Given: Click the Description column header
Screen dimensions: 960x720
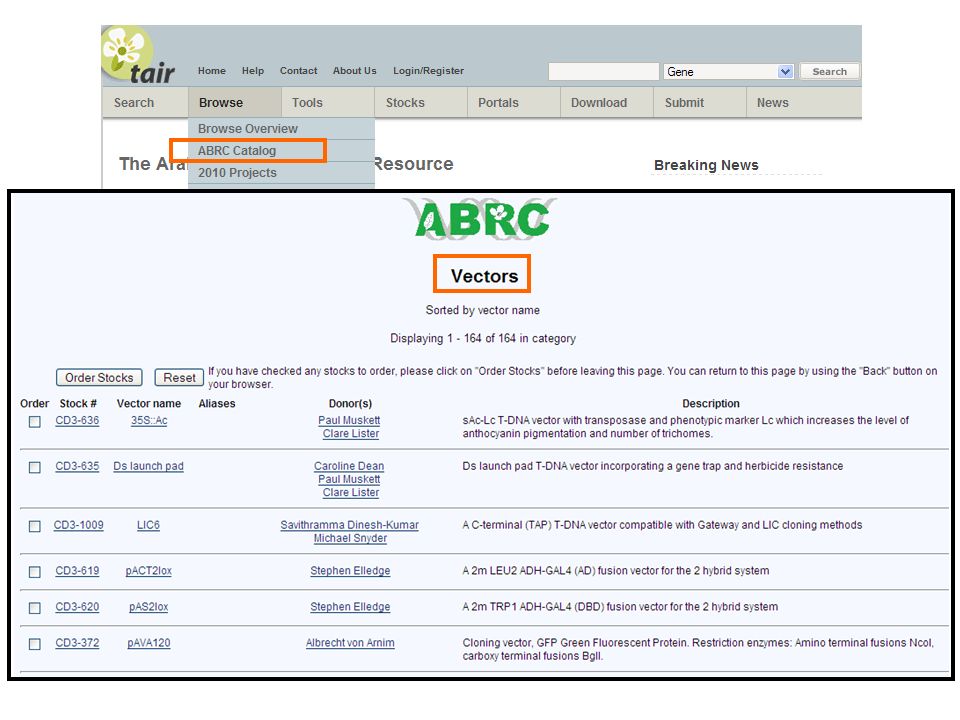Looking at the screenshot, I should [711, 403].
